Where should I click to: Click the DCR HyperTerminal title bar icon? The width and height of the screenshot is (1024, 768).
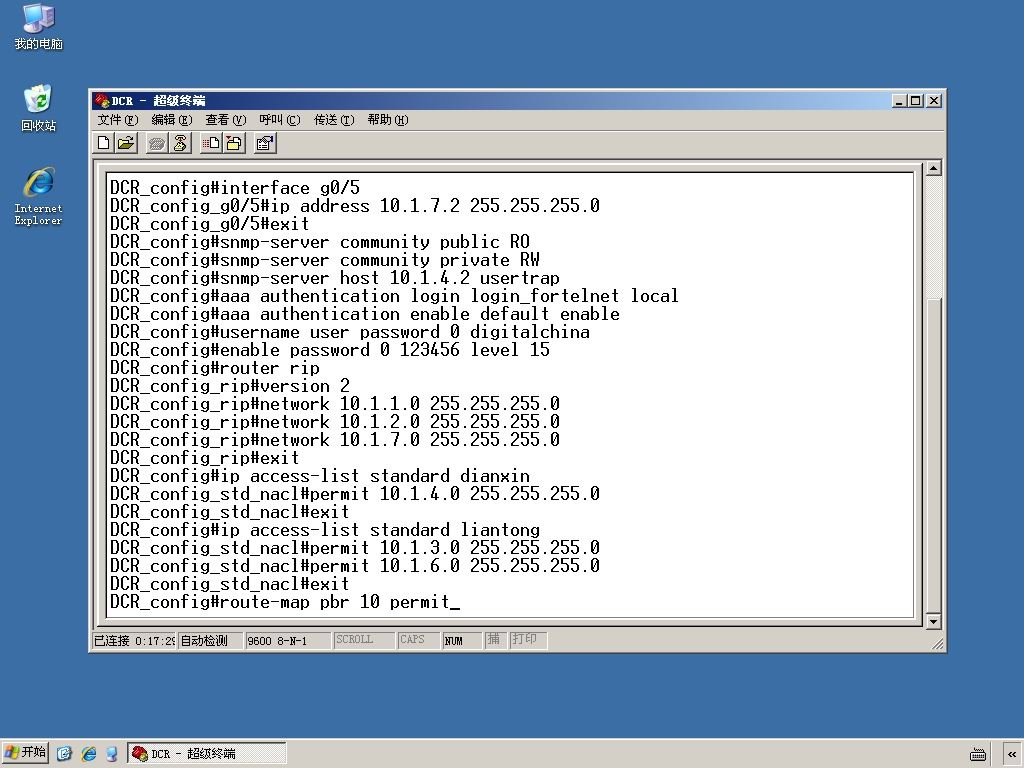pyautogui.click(x=101, y=101)
